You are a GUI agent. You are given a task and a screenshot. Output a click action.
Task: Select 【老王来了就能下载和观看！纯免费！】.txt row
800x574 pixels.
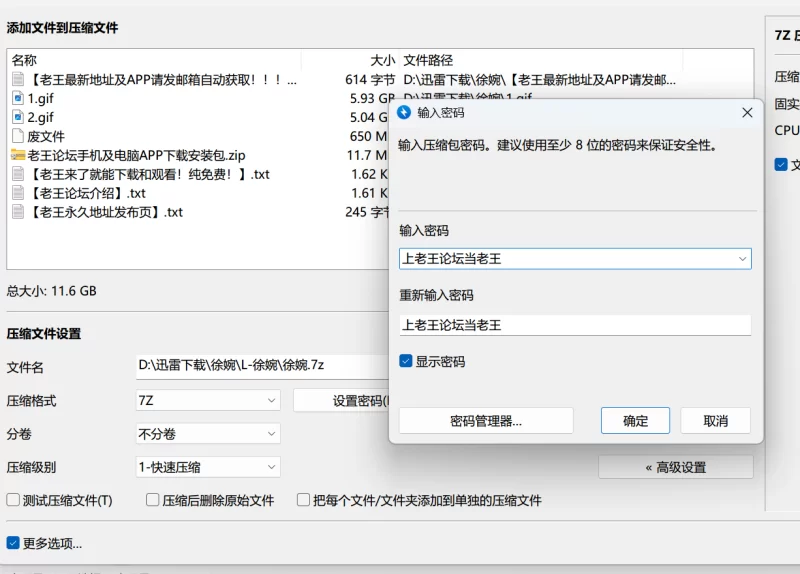click(x=198, y=174)
